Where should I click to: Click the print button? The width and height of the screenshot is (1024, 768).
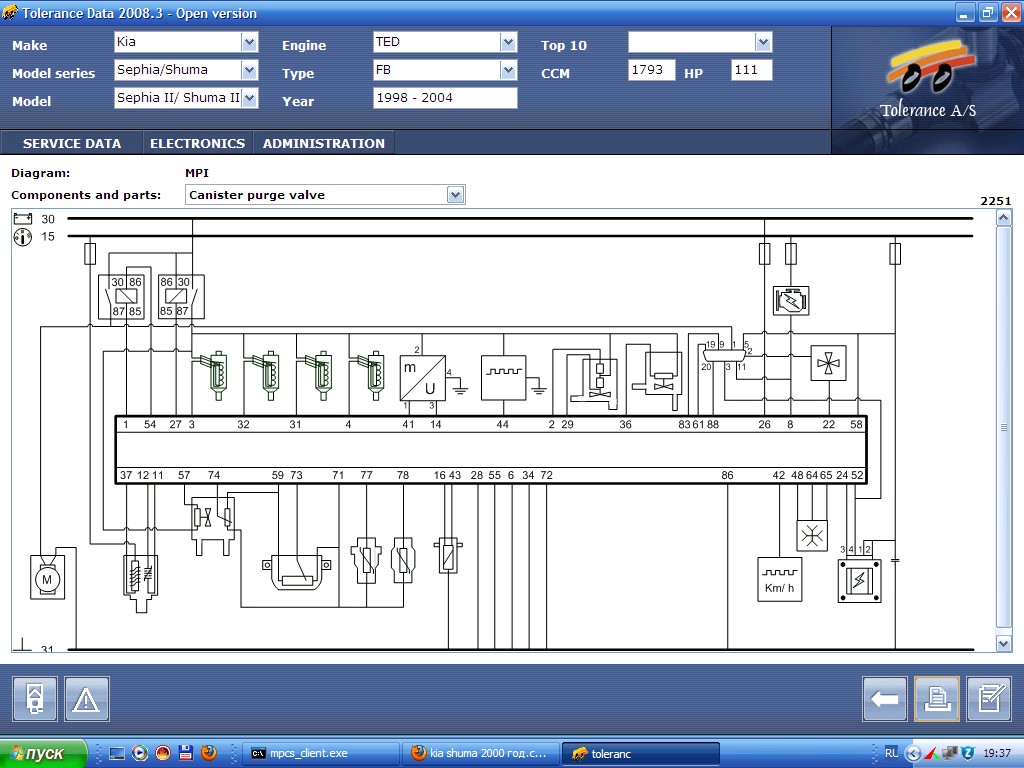tap(936, 699)
